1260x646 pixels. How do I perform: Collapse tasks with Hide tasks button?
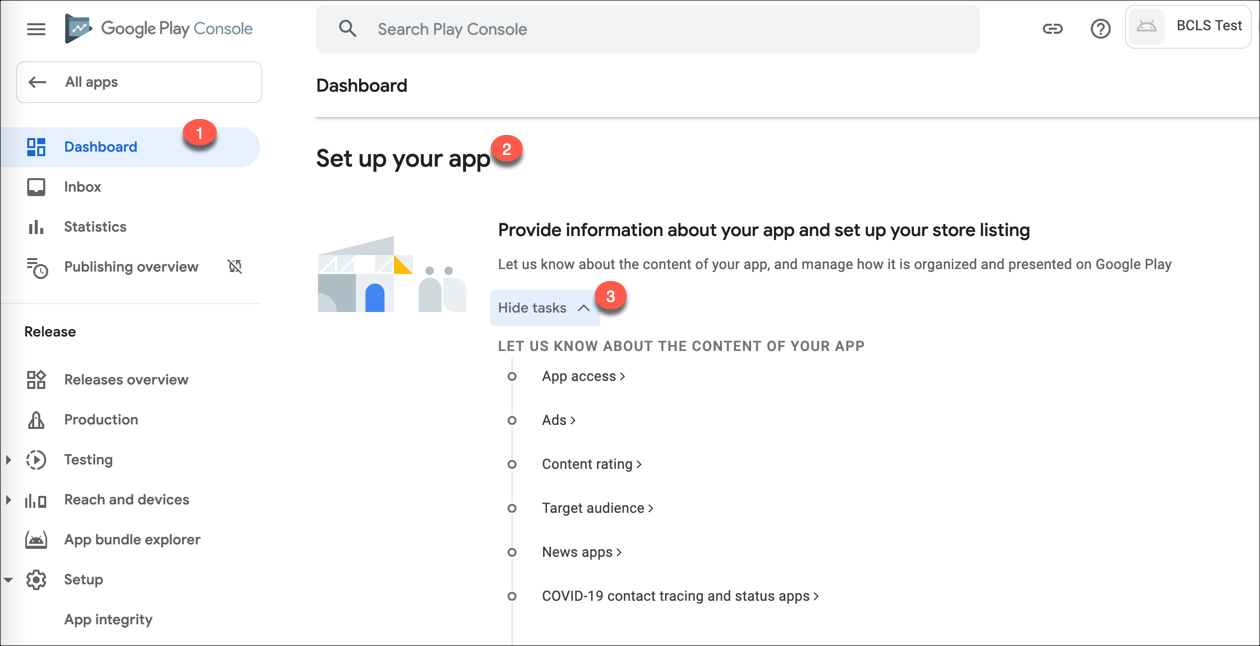[x=545, y=308]
